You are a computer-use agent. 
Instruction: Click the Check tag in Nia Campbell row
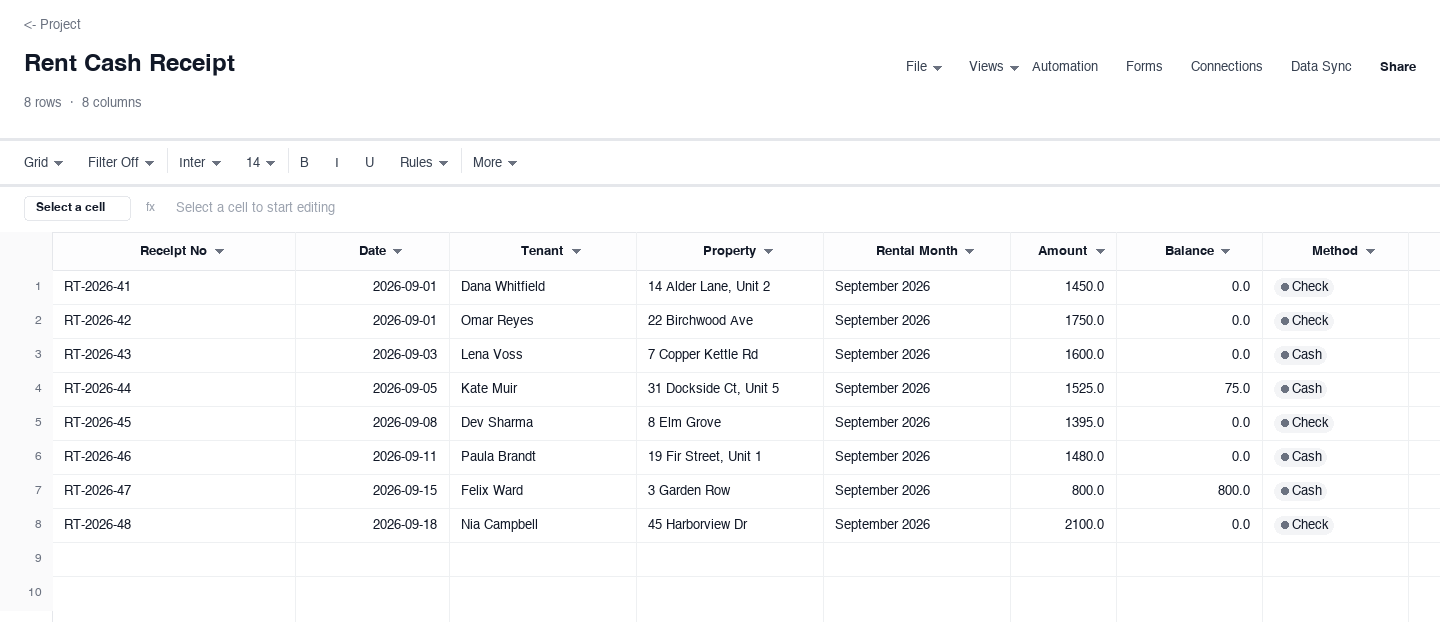(x=1304, y=525)
